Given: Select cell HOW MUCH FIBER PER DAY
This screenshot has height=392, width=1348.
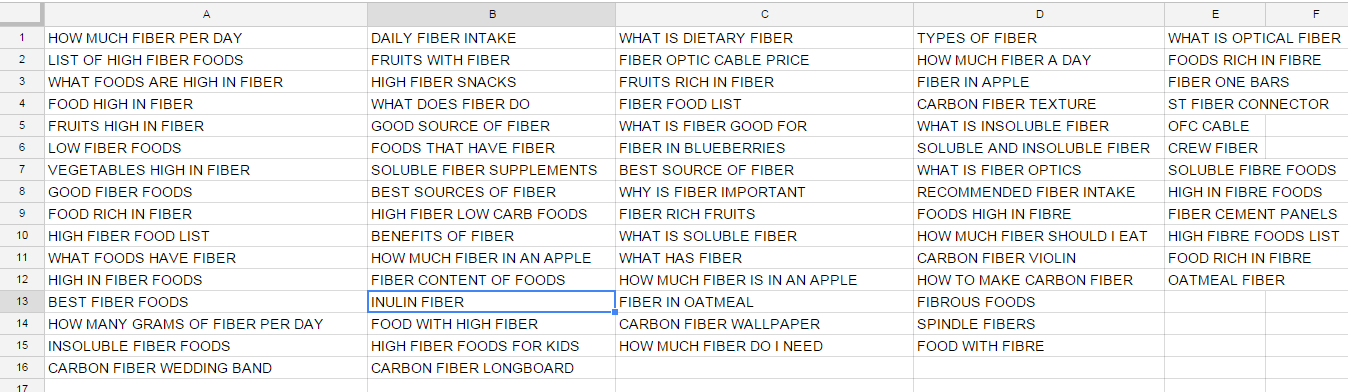Looking at the screenshot, I should click(x=206, y=38).
